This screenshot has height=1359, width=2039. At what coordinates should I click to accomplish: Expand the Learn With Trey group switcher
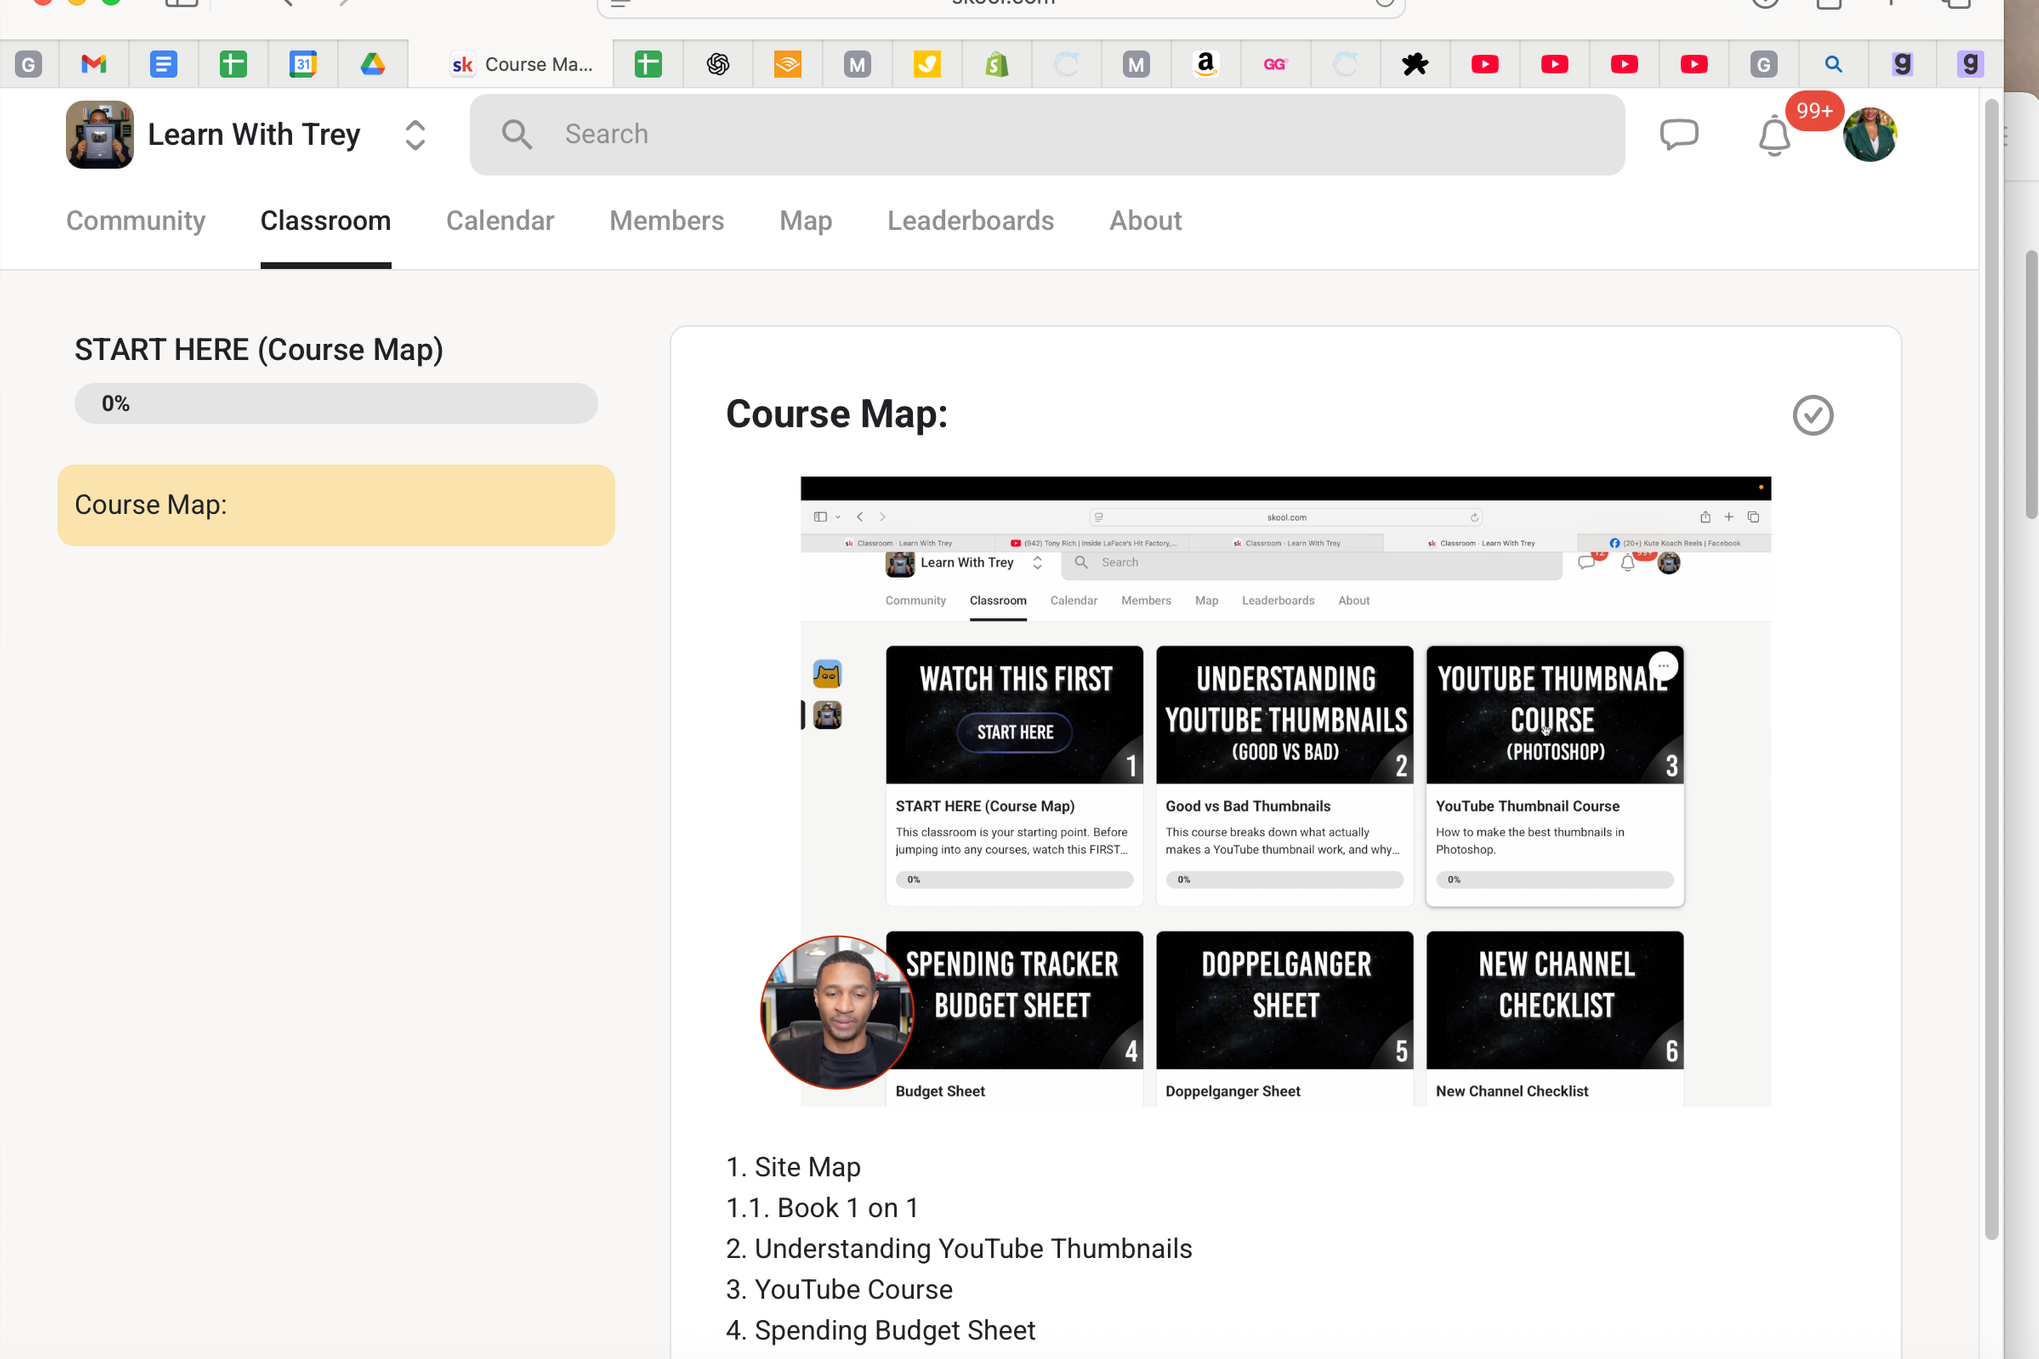point(415,134)
